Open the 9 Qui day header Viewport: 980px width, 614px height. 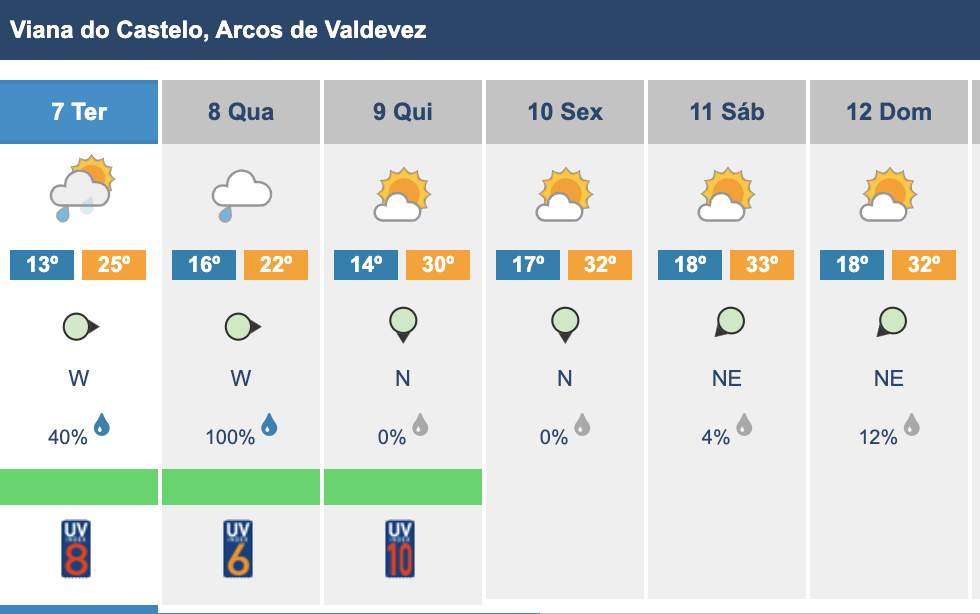pyautogui.click(x=402, y=112)
